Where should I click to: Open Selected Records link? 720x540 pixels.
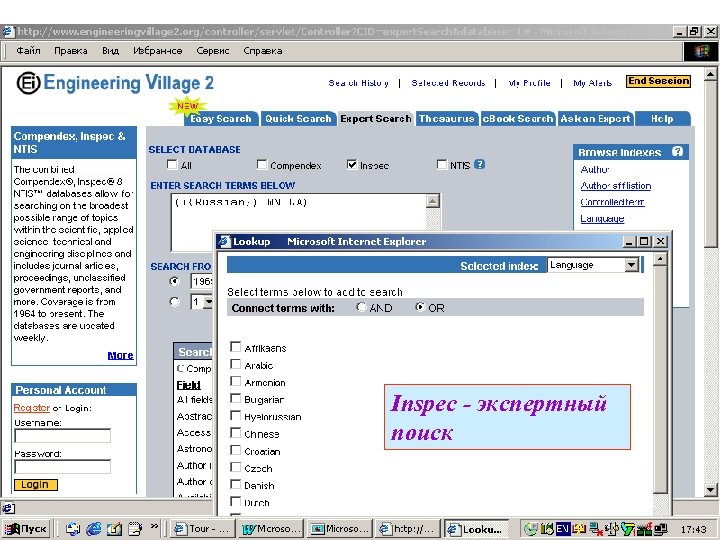[x=448, y=83]
